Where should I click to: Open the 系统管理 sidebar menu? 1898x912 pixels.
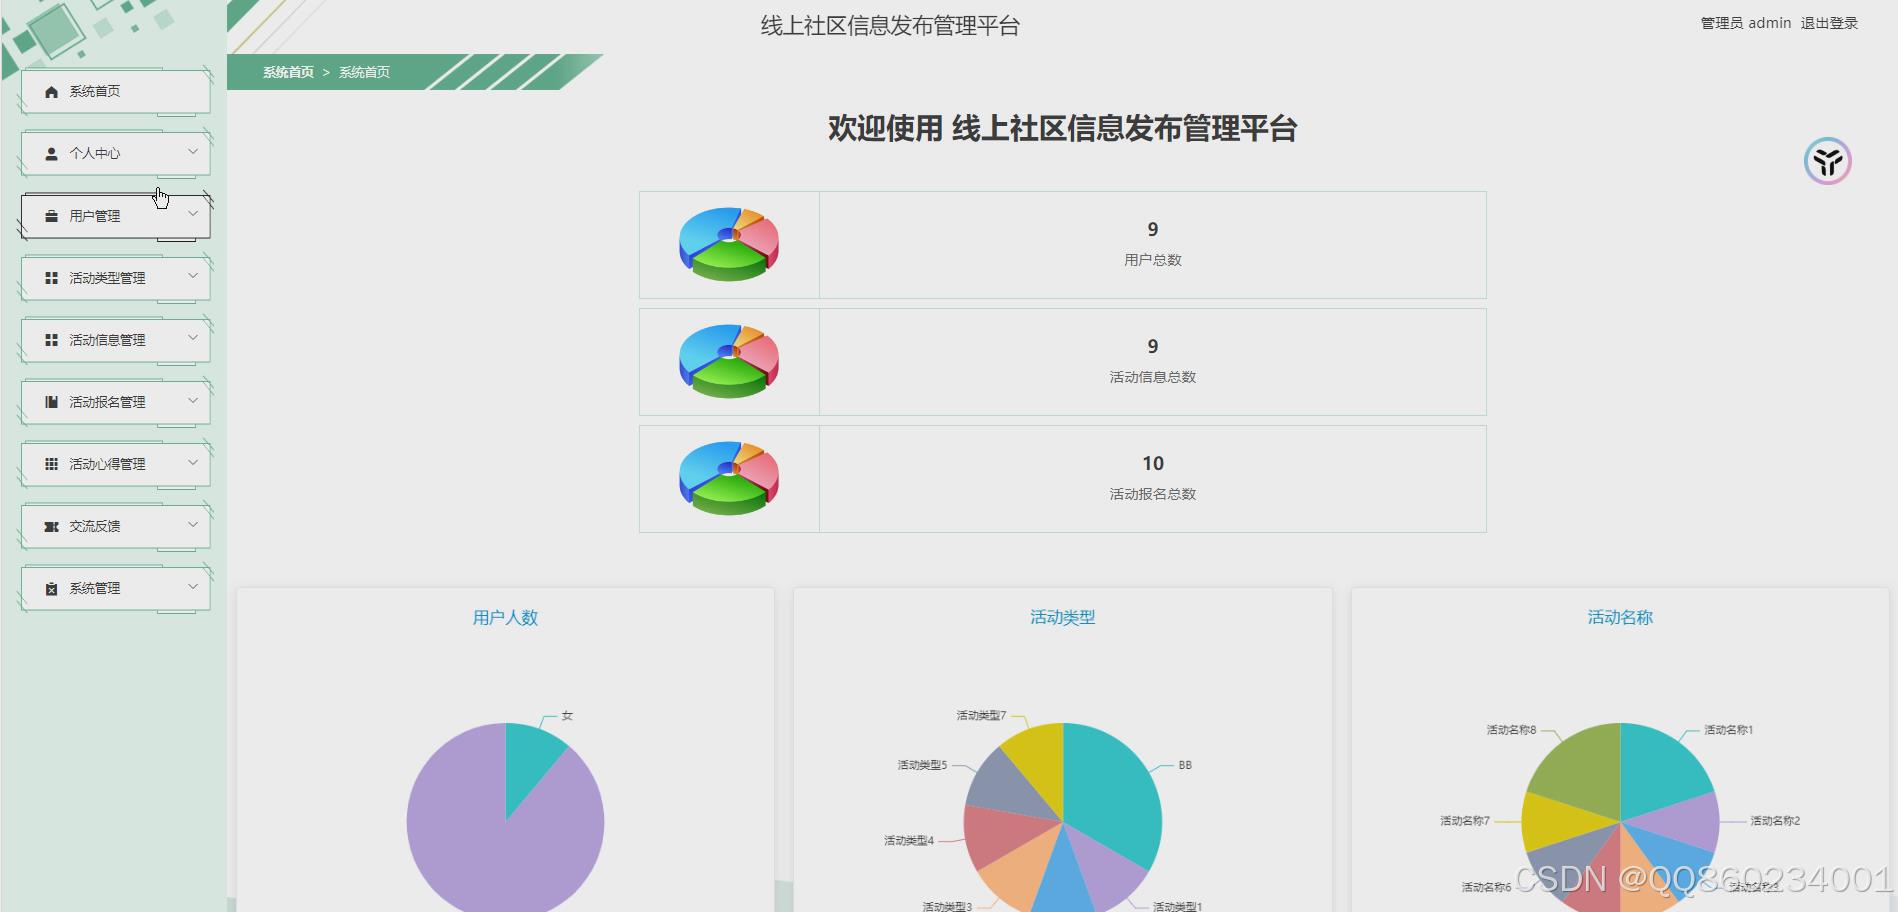pyautogui.click(x=116, y=588)
